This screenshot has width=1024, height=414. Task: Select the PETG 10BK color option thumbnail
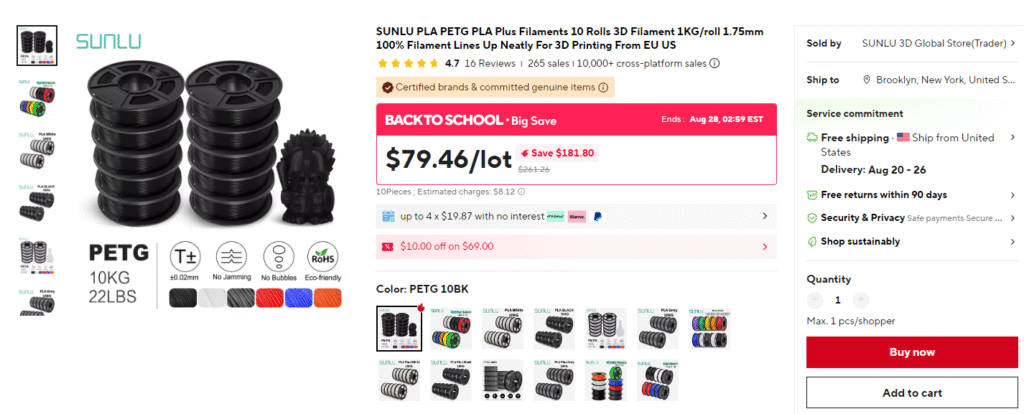[x=399, y=329]
